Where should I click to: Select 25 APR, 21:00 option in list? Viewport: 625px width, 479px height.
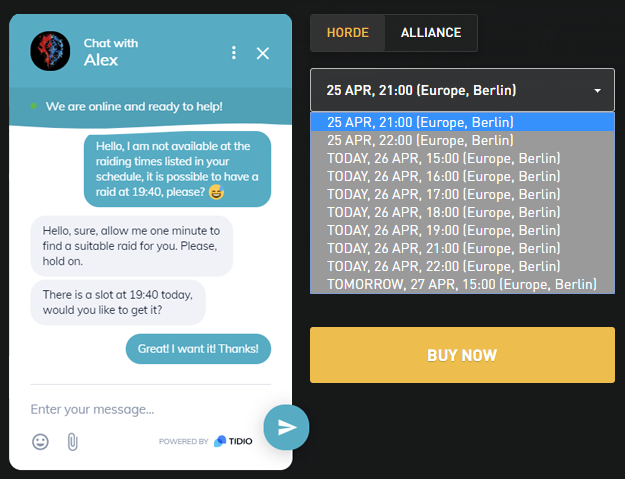click(462, 122)
